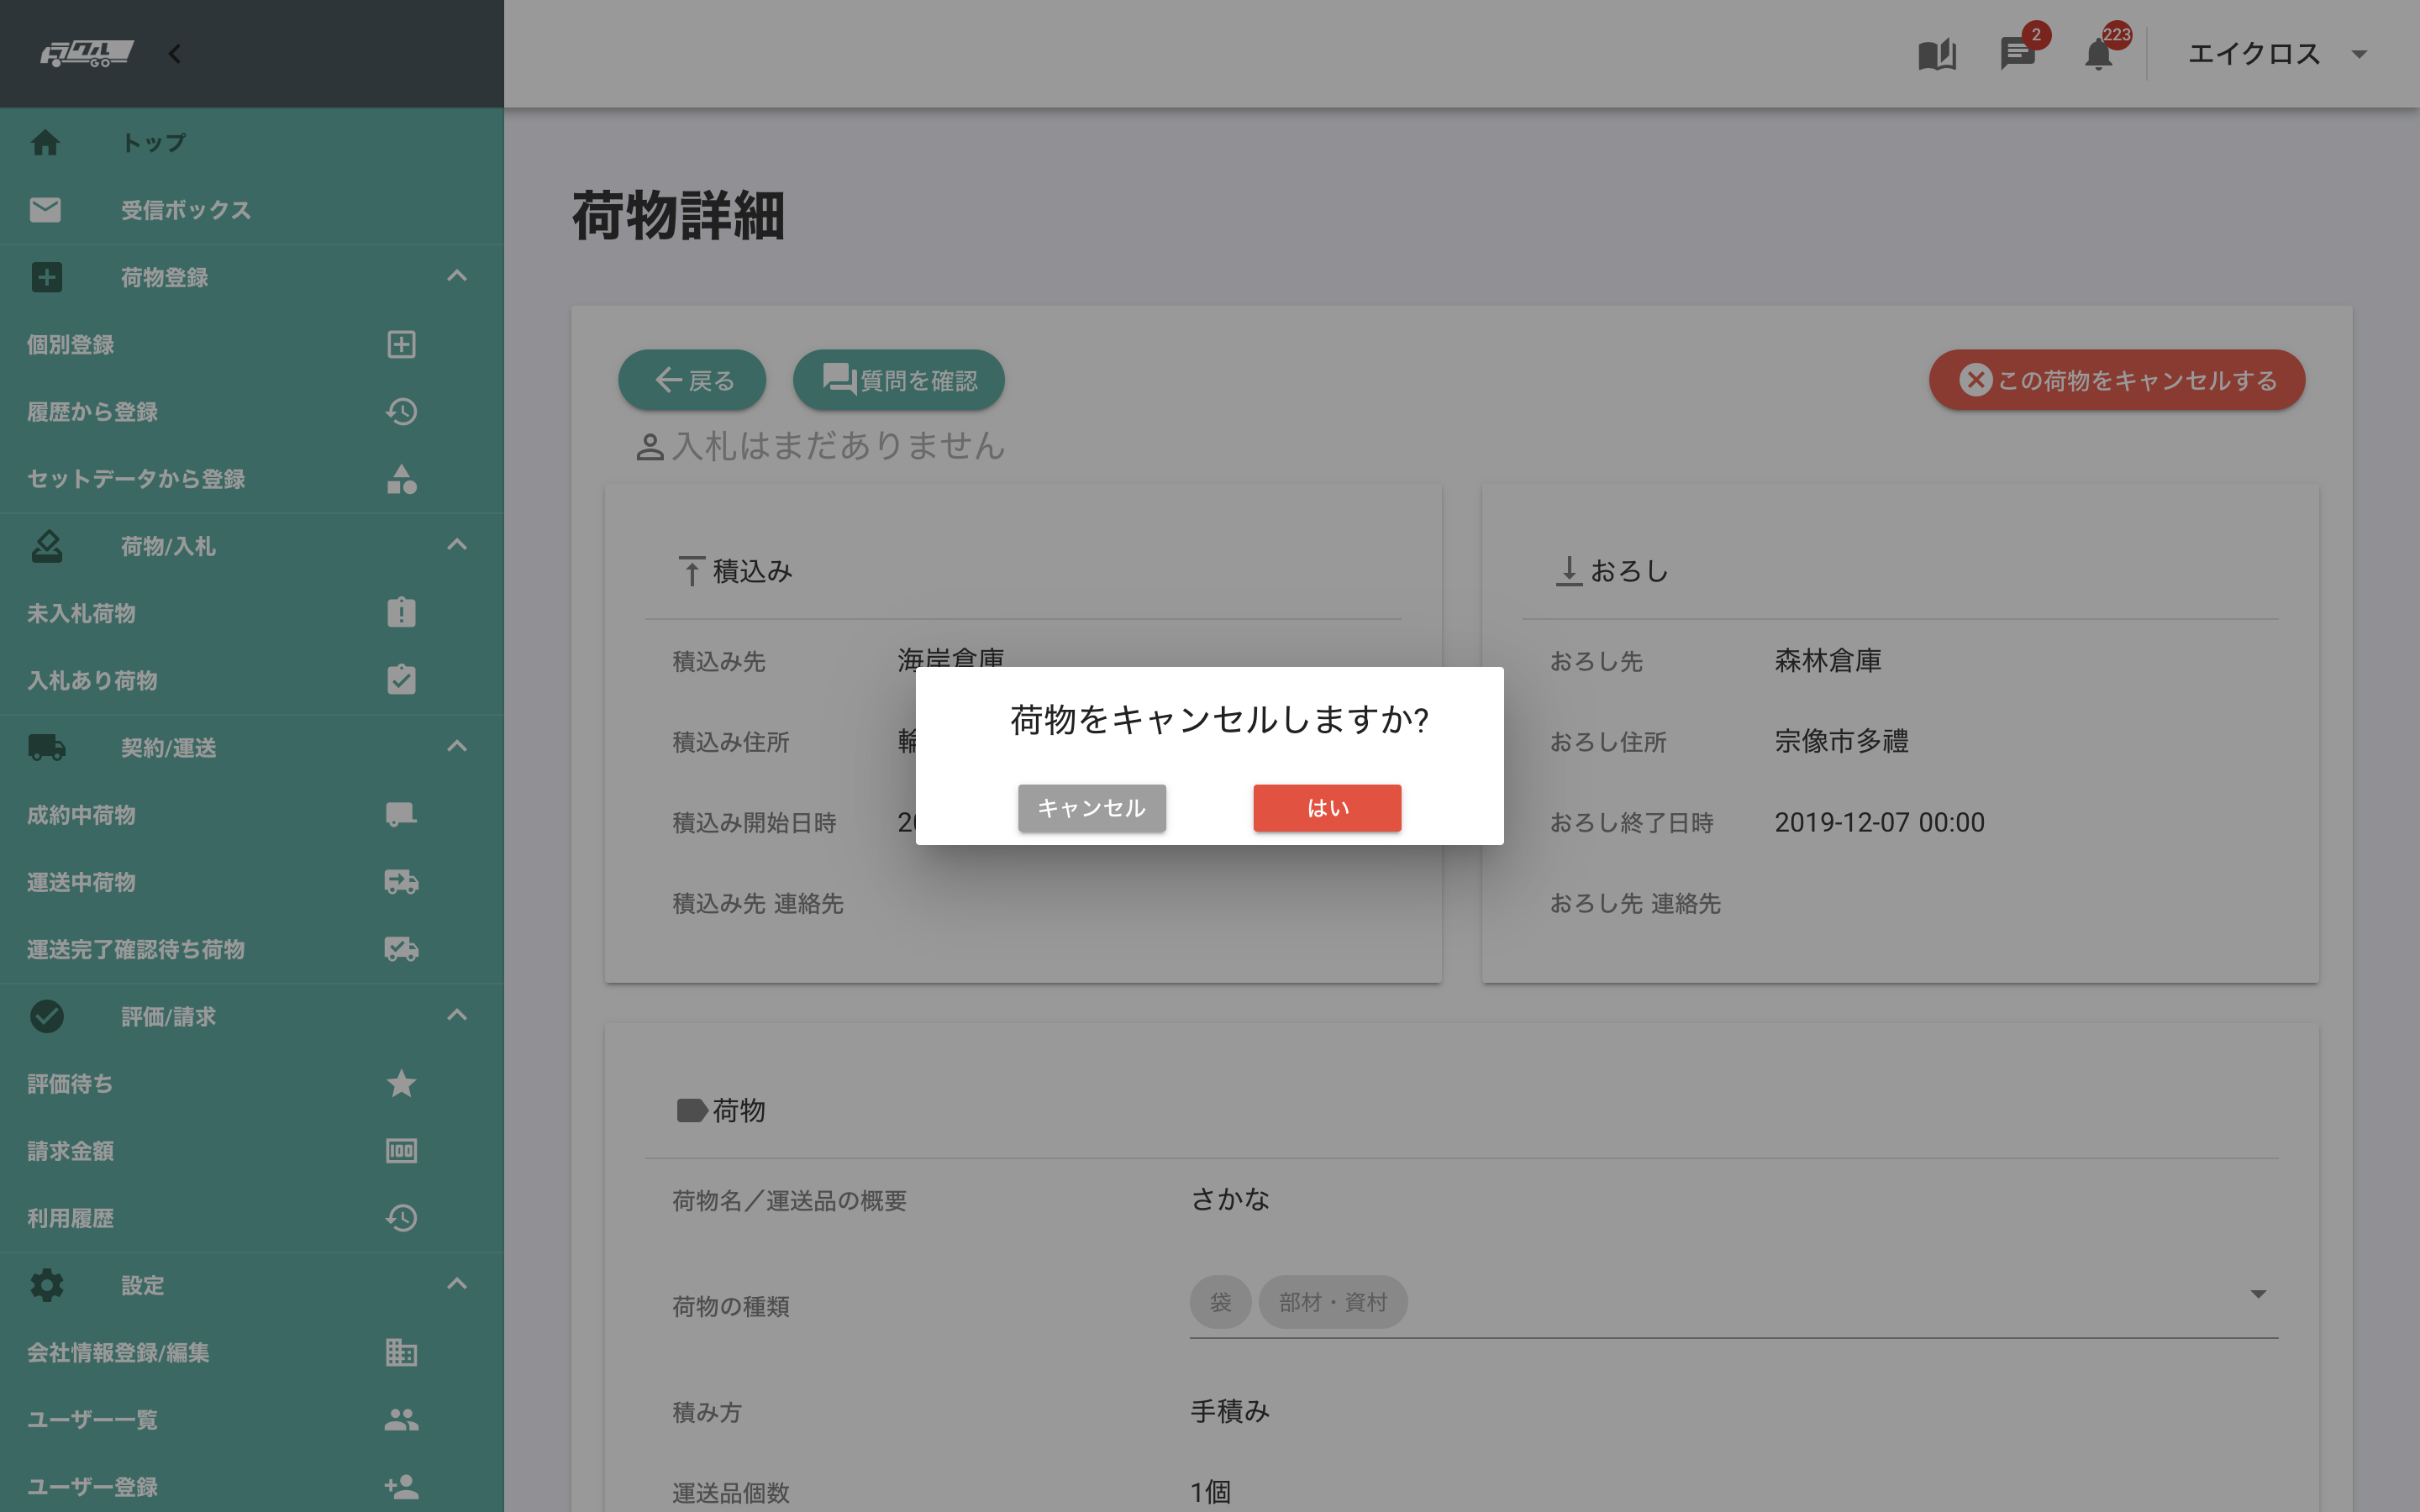Viewport: 2420px width, 1512px height.
Task: Collapse the 契約/運送 section chevron
Action: 457,746
